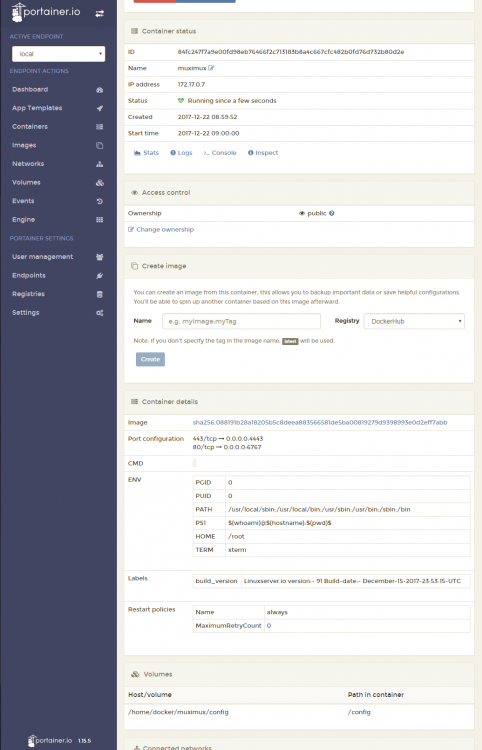Click the Events history icon
The image size is (482, 750).
pos(99,201)
